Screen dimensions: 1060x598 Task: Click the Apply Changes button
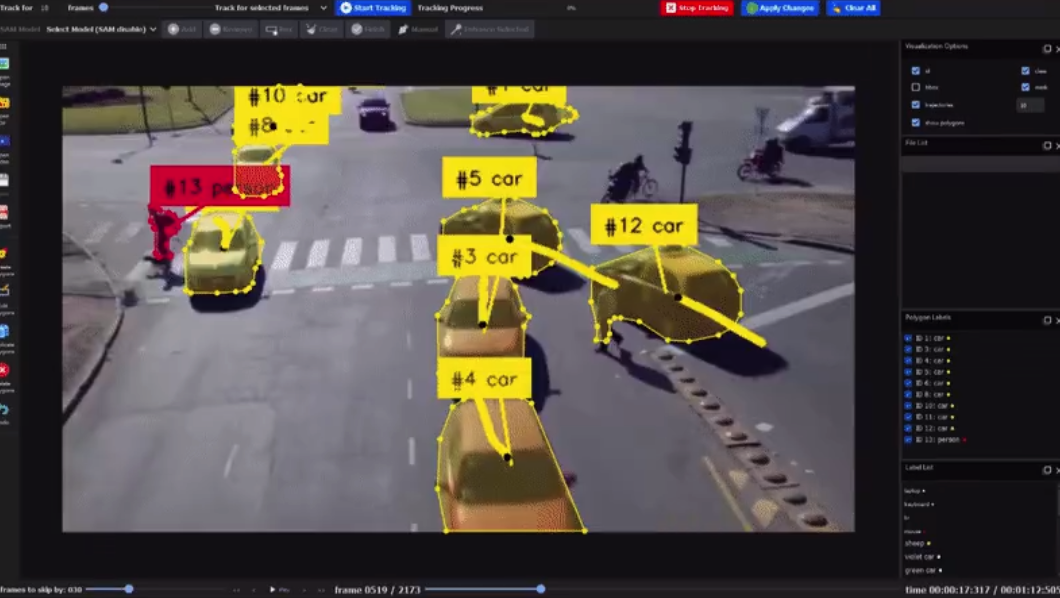(780, 8)
